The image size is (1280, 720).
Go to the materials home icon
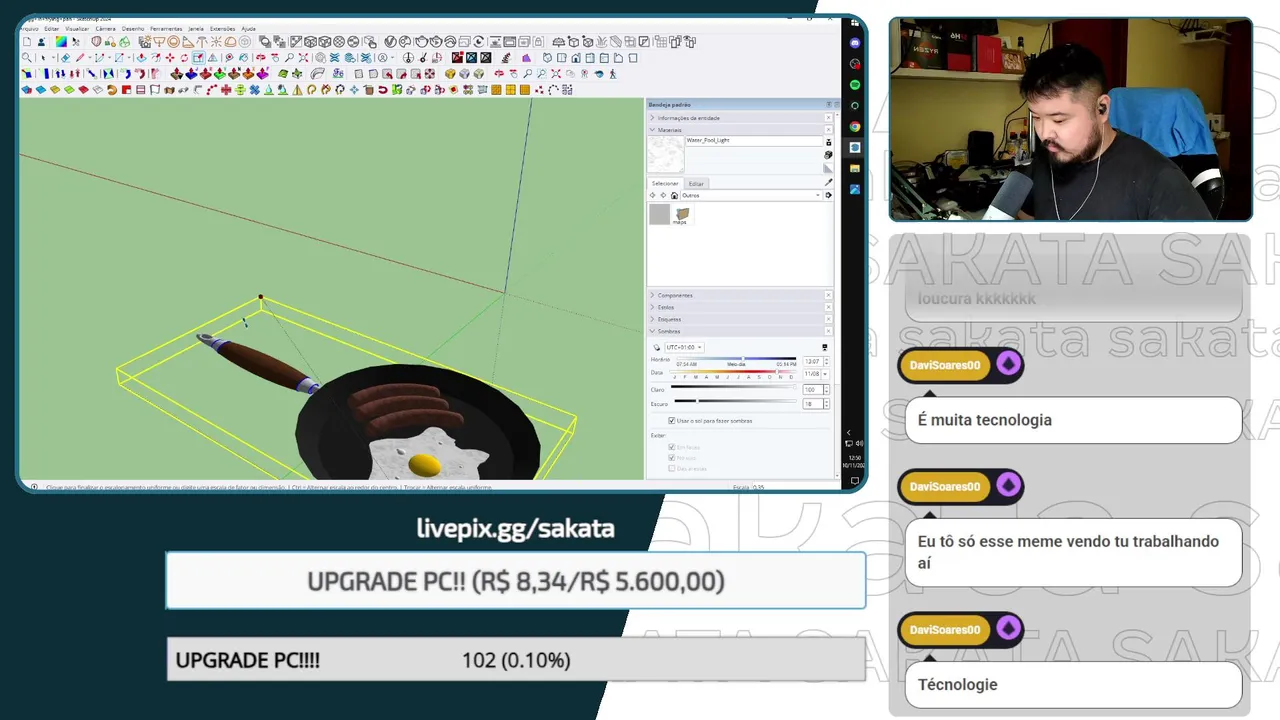pos(674,195)
